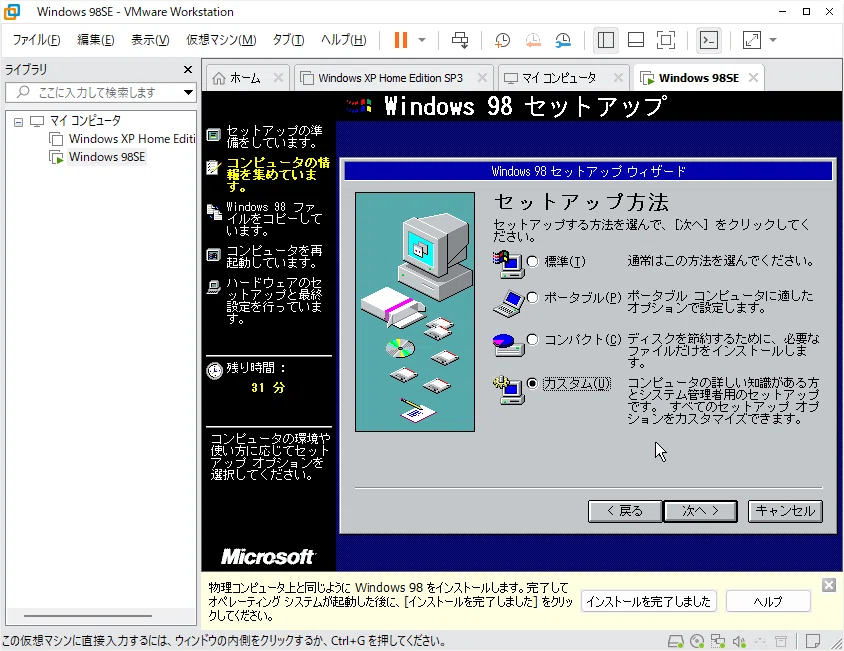Dismiss the yellow install notification bar
Viewport: 844px width, 651px height.
pyautogui.click(x=829, y=585)
